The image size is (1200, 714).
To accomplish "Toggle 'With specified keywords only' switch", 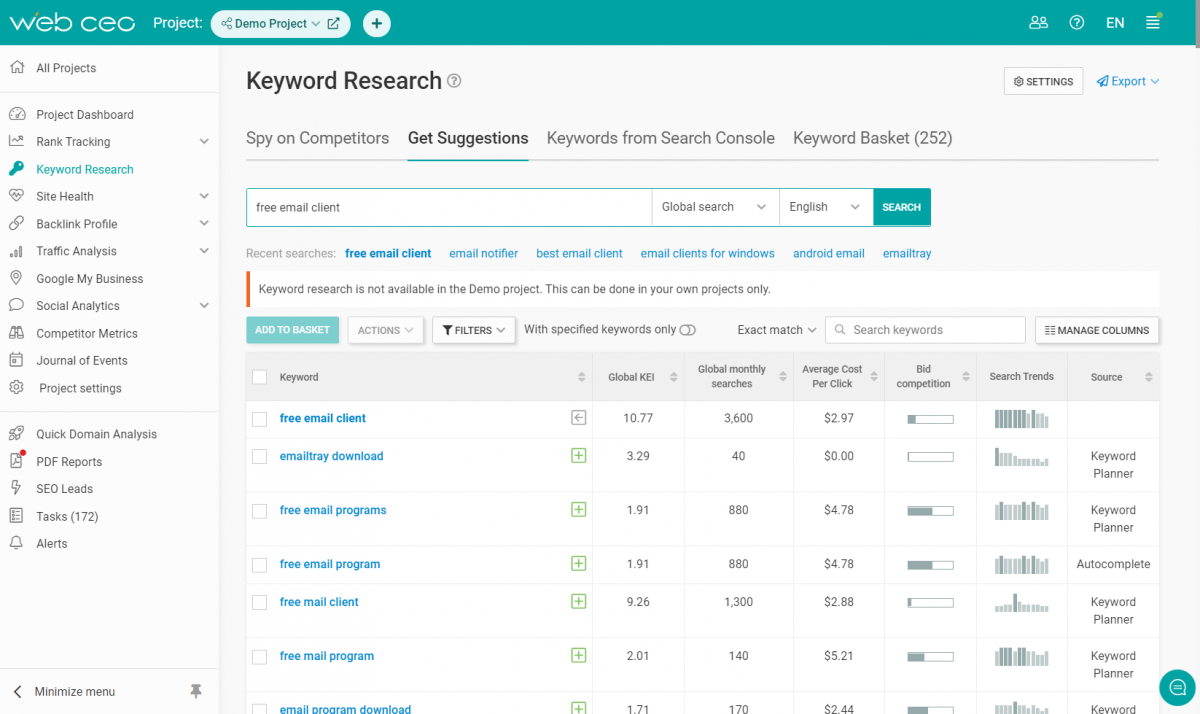I will (x=687, y=330).
